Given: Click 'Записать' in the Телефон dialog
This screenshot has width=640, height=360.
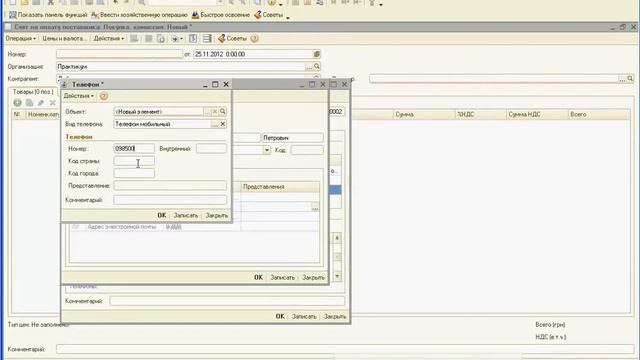Looking at the screenshot, I should coord(186,215).
